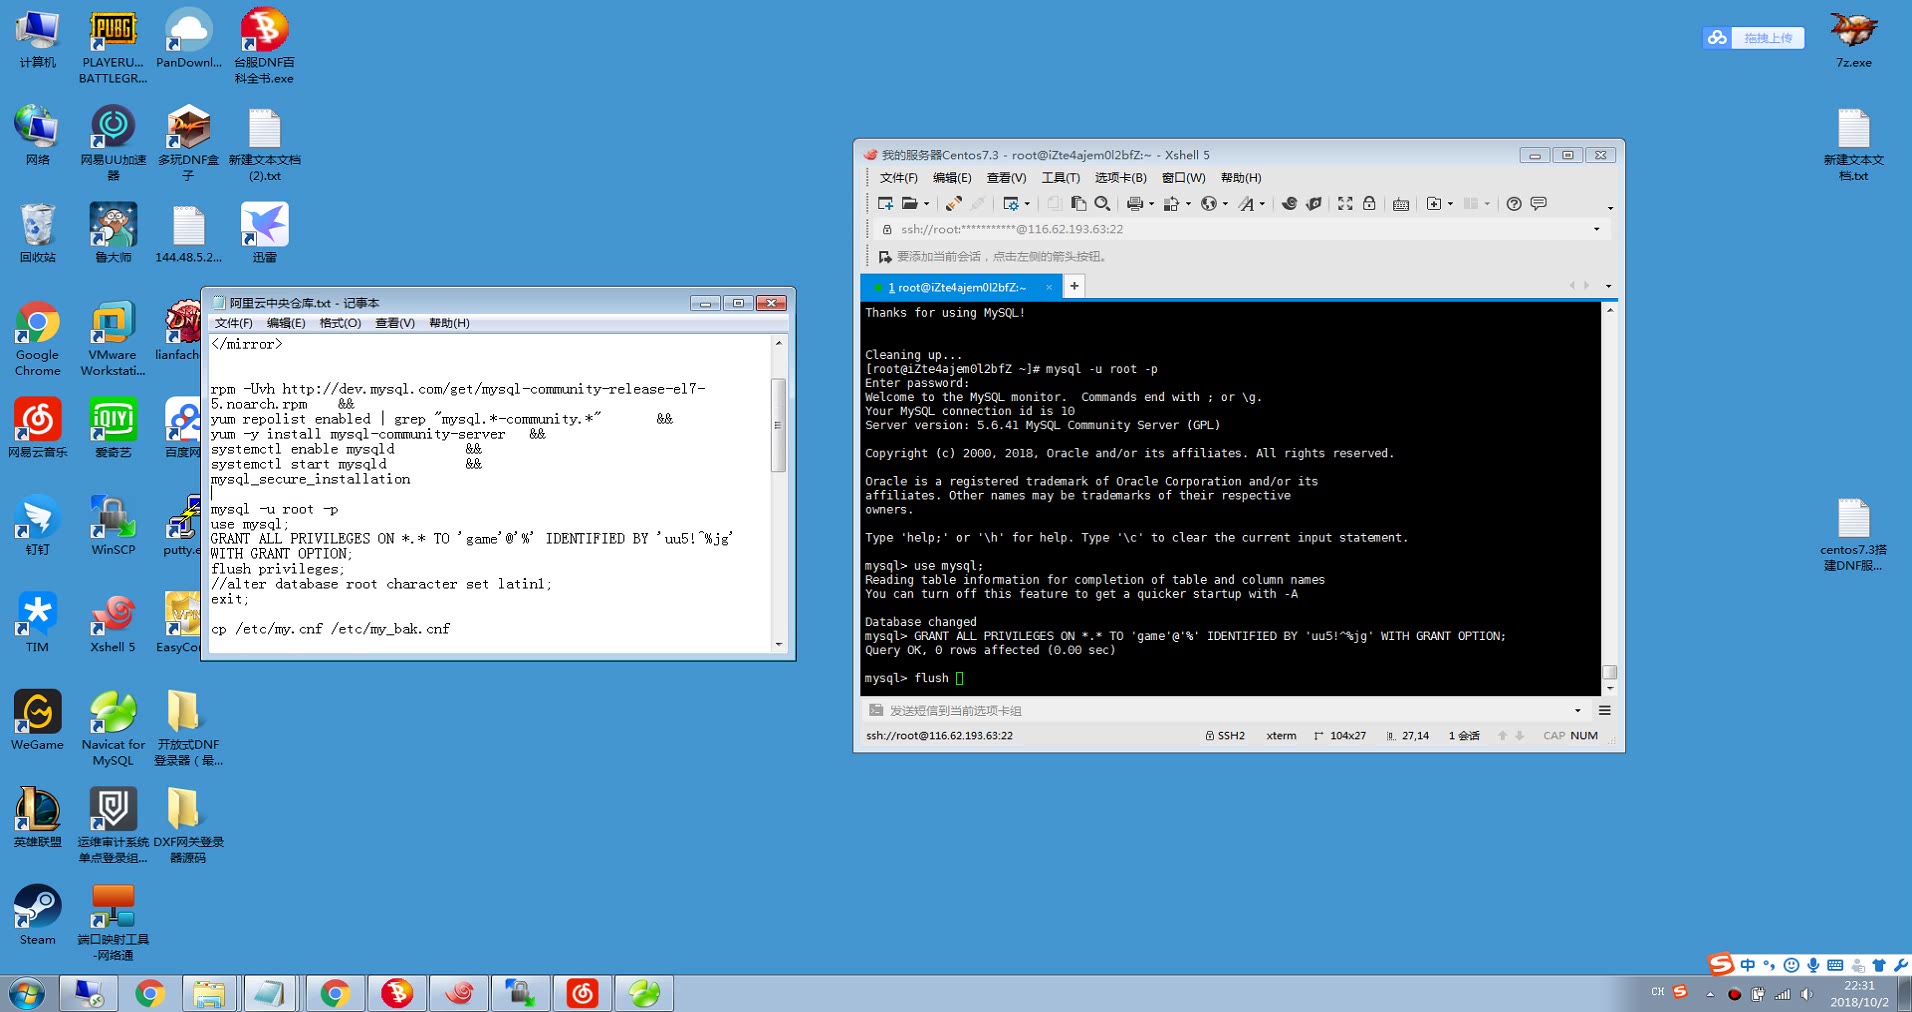Click the Paste icon on Xshell toolbar
This screenshot has height=1012, width=1912.
1079,204
